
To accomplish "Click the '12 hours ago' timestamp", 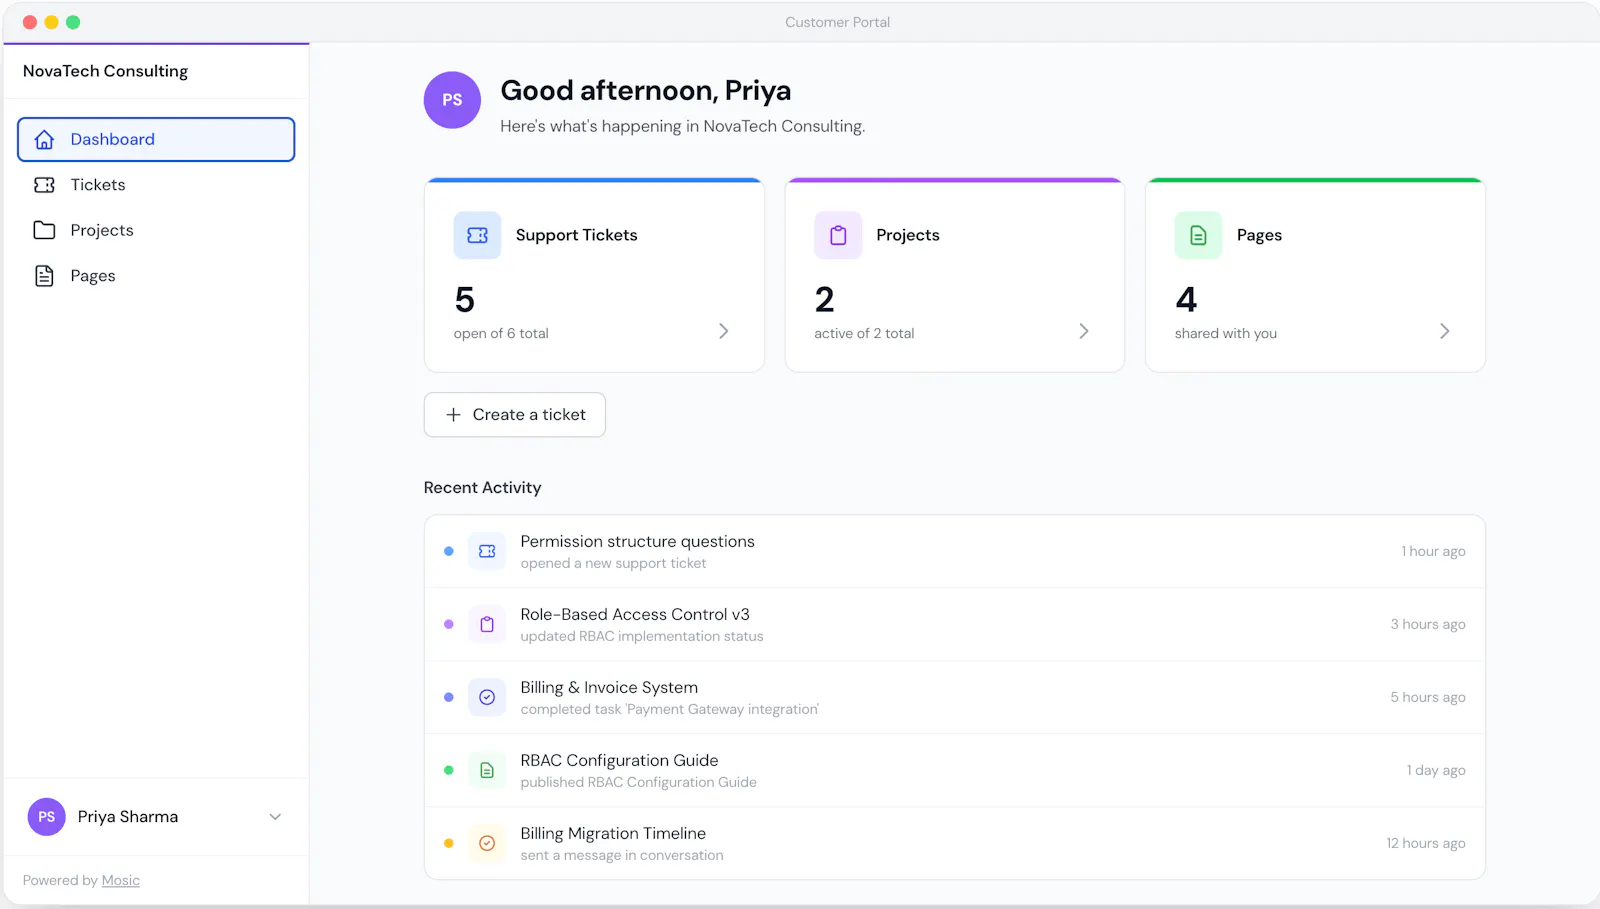I will coord(1426,844).
